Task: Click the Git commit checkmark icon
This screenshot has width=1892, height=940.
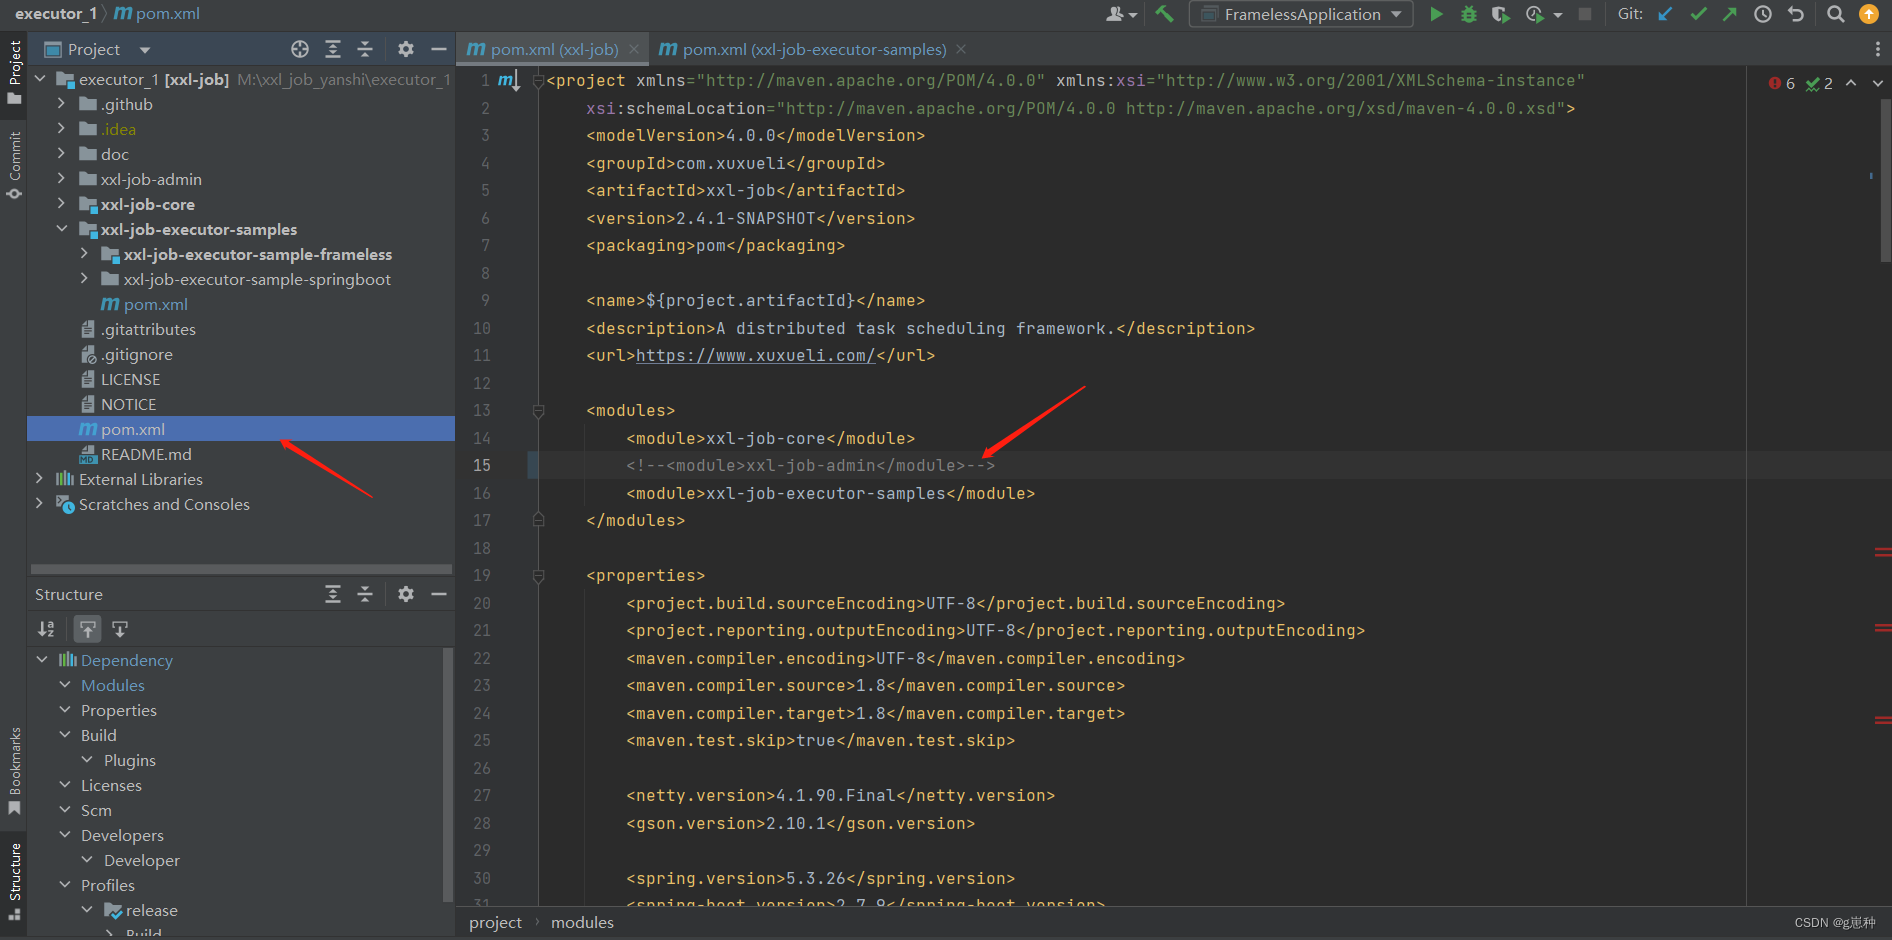Action: click(x=1698, y=14)
